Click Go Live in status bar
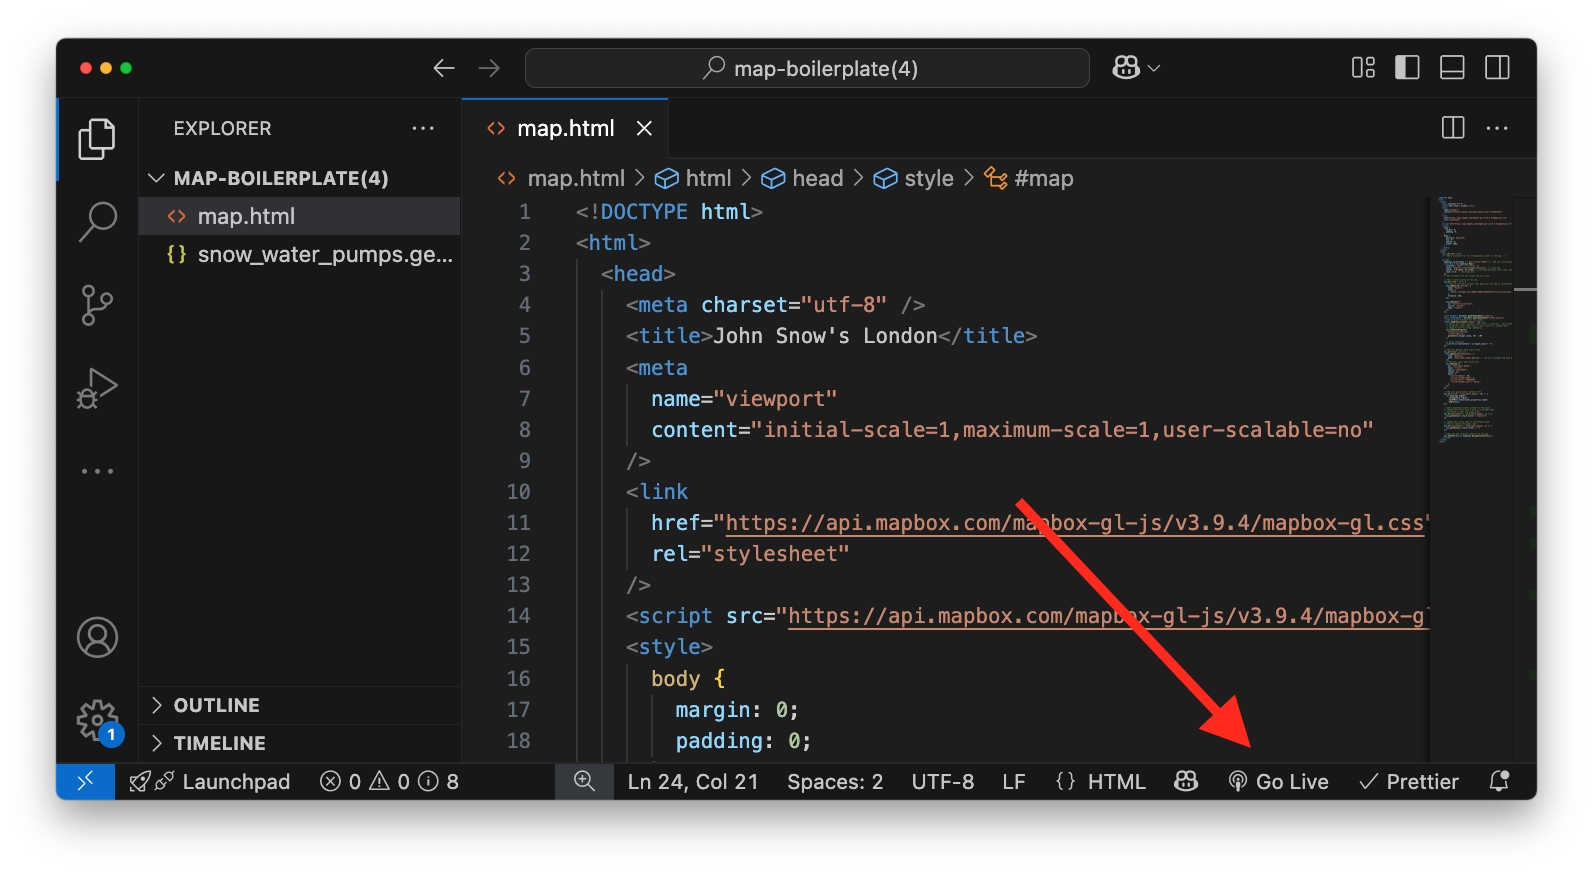The width and height of the screenshot is (1593, 874). pyautogui.click(x=1279, y=781)
